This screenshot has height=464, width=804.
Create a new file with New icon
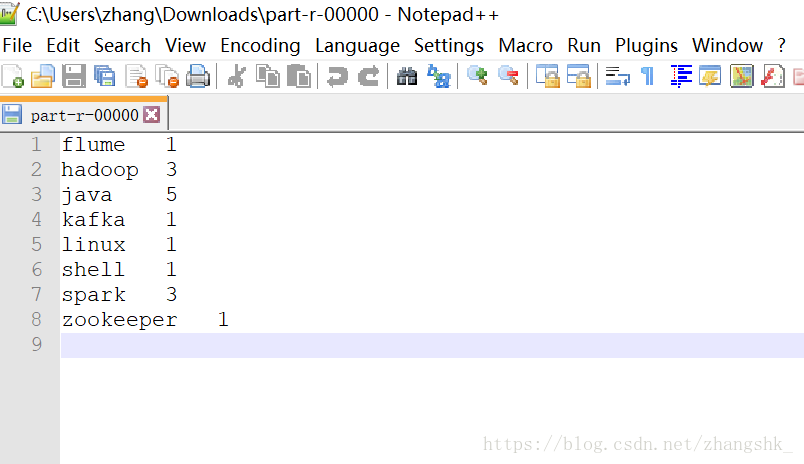click(x=12, y=76)
